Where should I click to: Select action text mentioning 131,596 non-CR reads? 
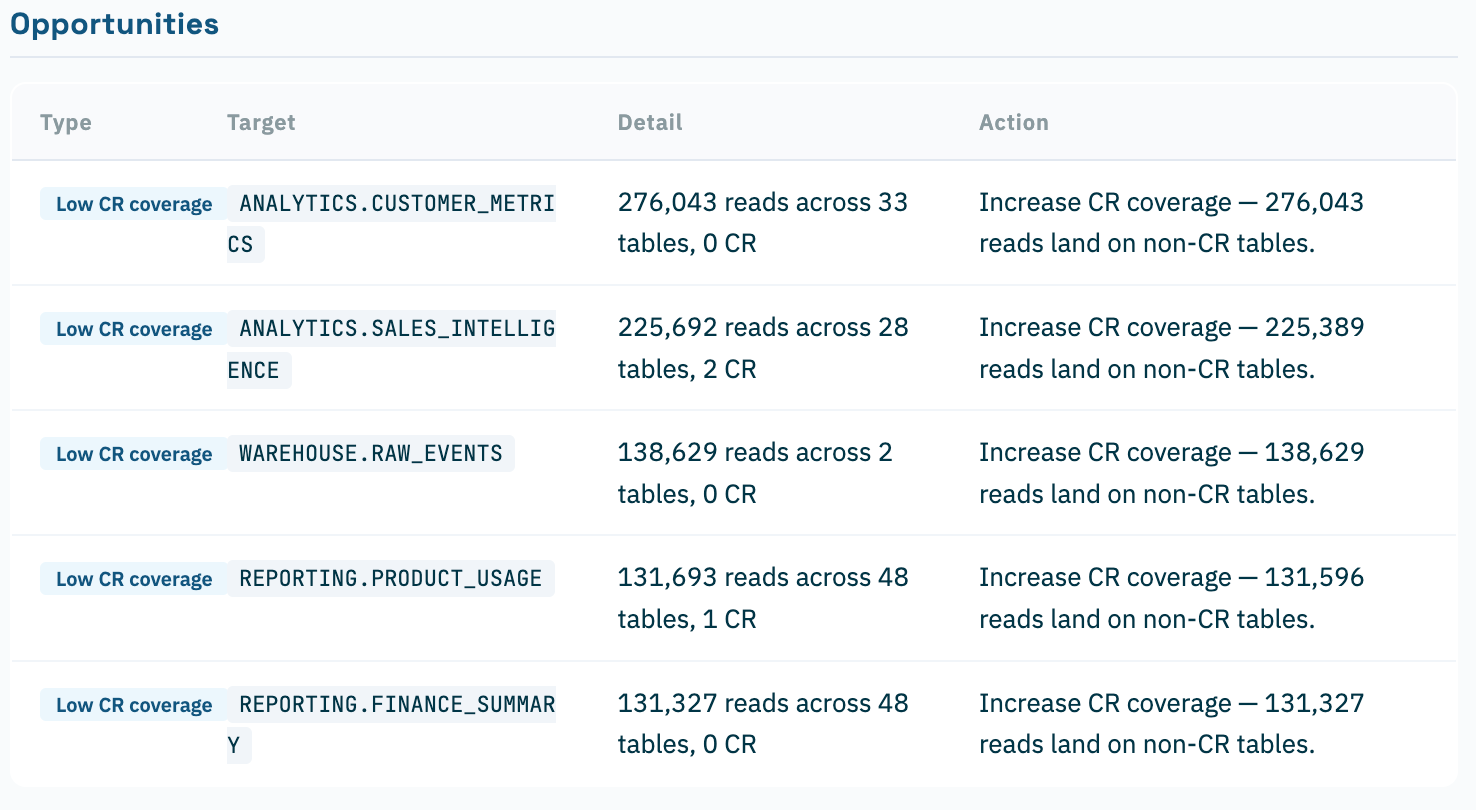(x=1171, y=599)
